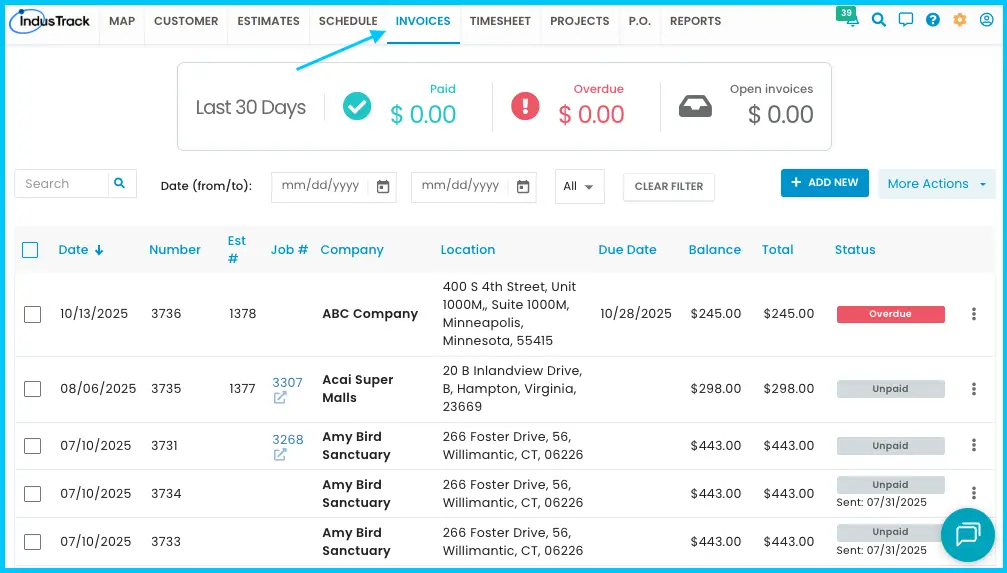The image size is (1007, 573).
Task: Open the PROJECTS tab
Action: pos(580,21)
